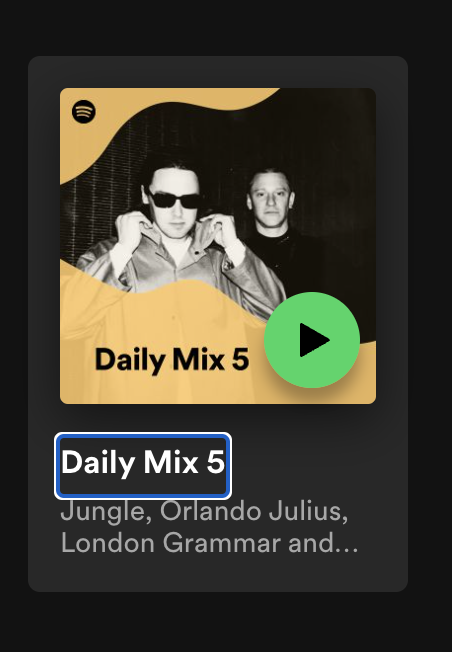The height and width of the screenshot is (652, 452).
Task: Click the Spotify logo on the cover
Action: click(x=84, y=111)
